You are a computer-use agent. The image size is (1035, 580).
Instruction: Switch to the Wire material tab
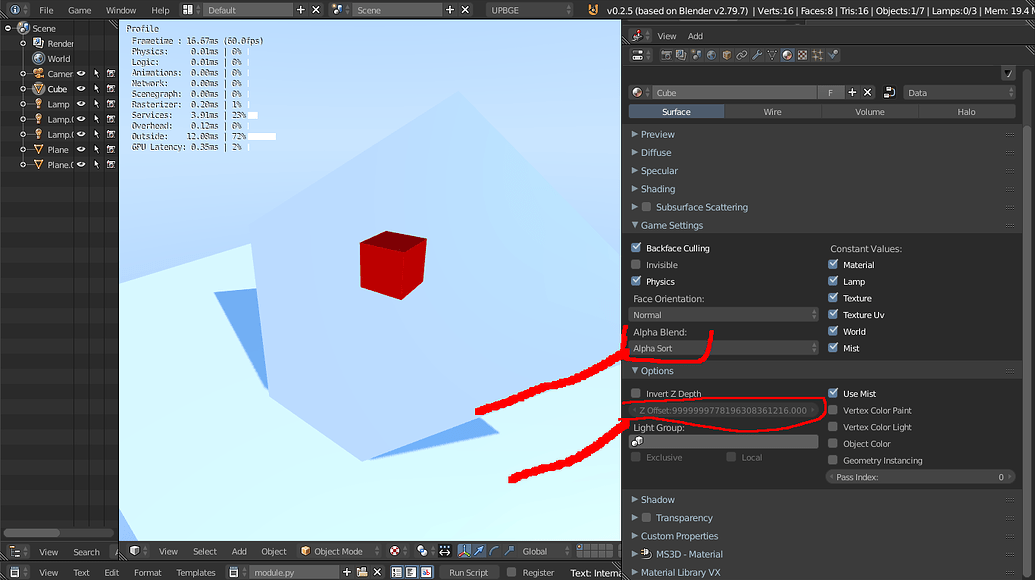coord(772,112)
